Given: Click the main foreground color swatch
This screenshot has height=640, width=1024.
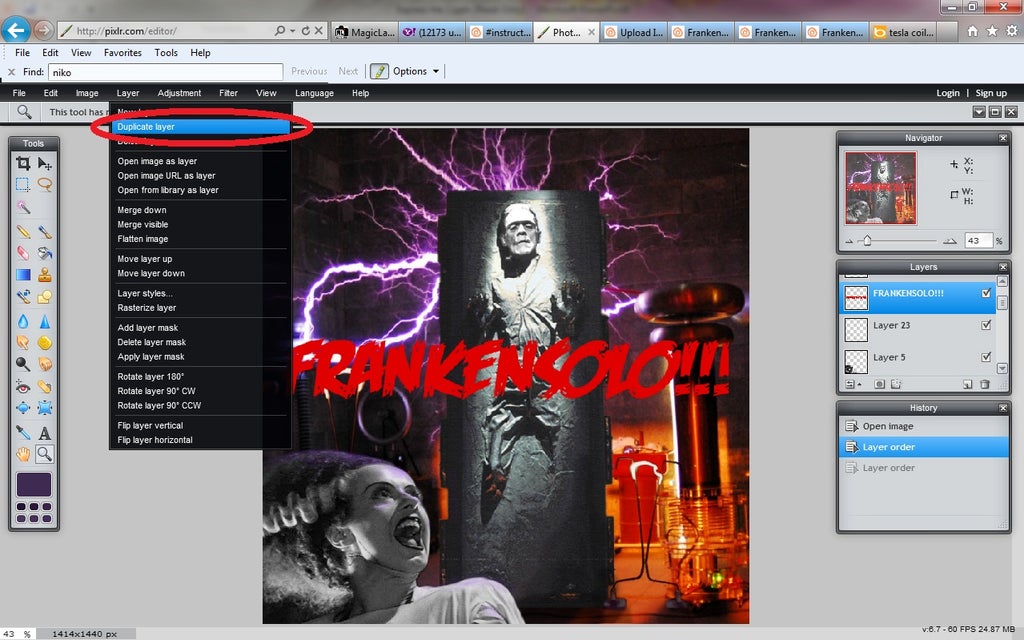Looking at the screenshot, I should click(34, 485).
